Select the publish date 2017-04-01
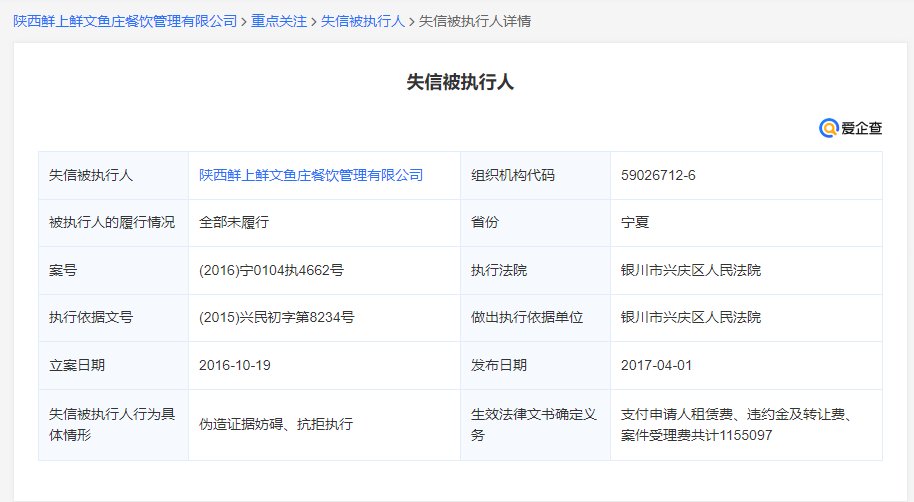This screenshot has width=914, height=502. tap(656, 365)
